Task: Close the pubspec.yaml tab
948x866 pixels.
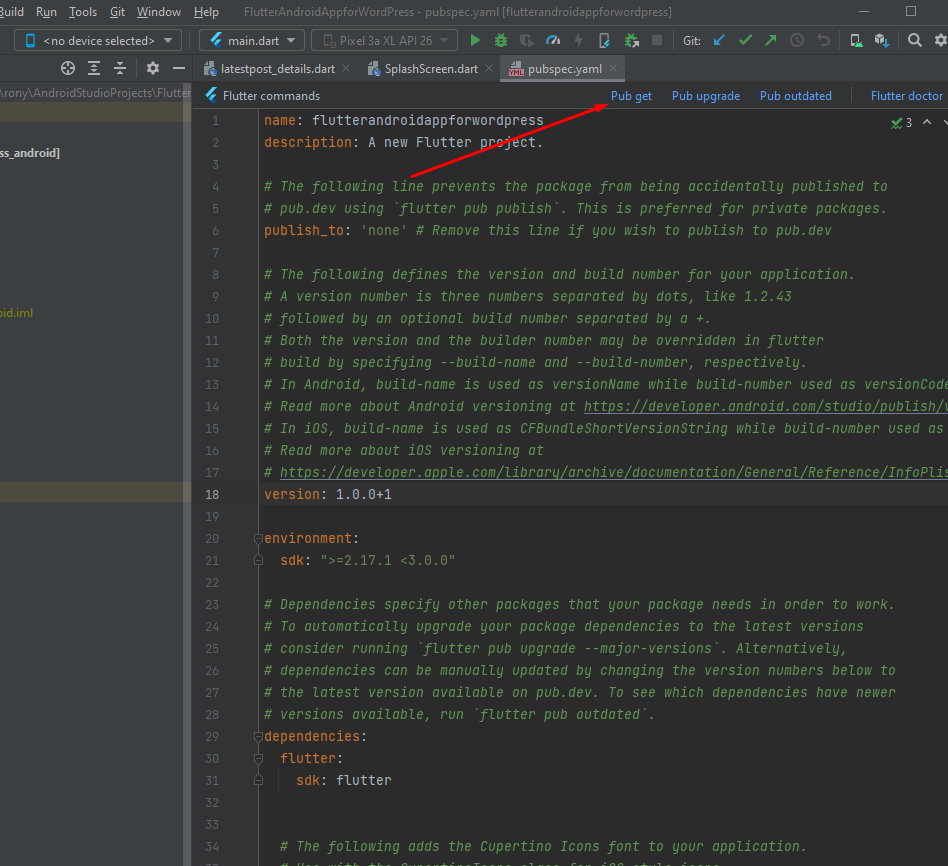Action: 613,68
